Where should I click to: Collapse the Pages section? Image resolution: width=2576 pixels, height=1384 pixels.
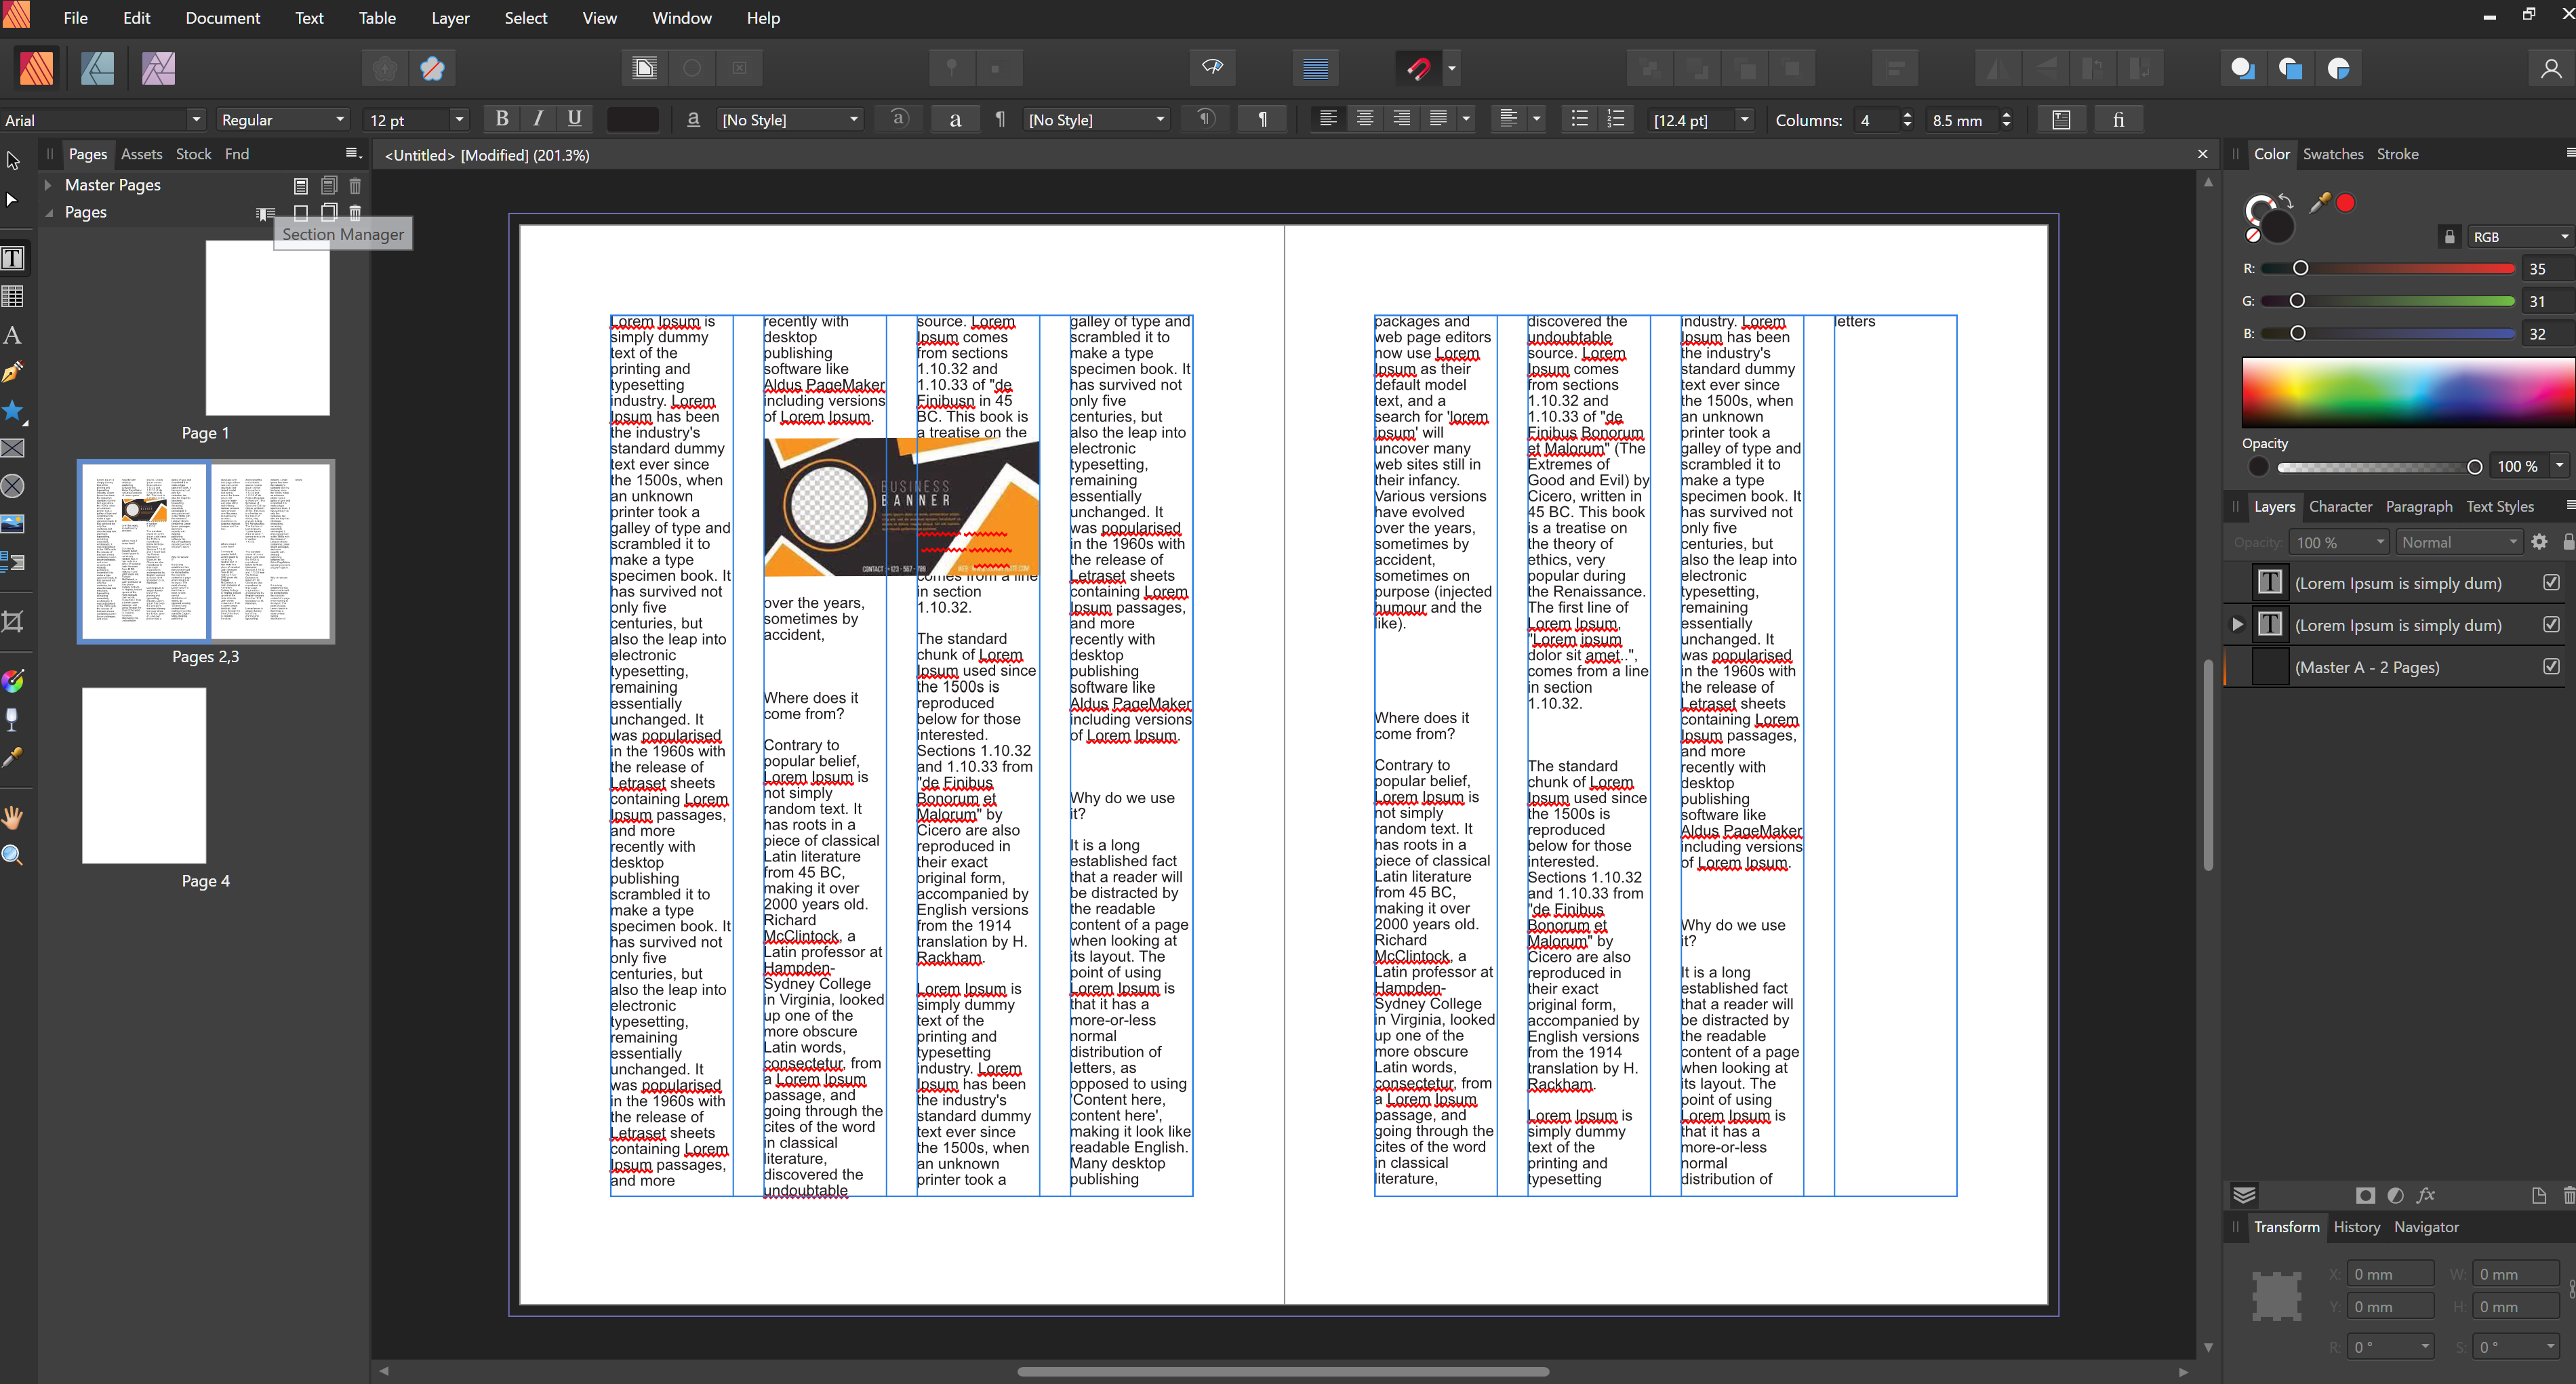click(47, 212)
